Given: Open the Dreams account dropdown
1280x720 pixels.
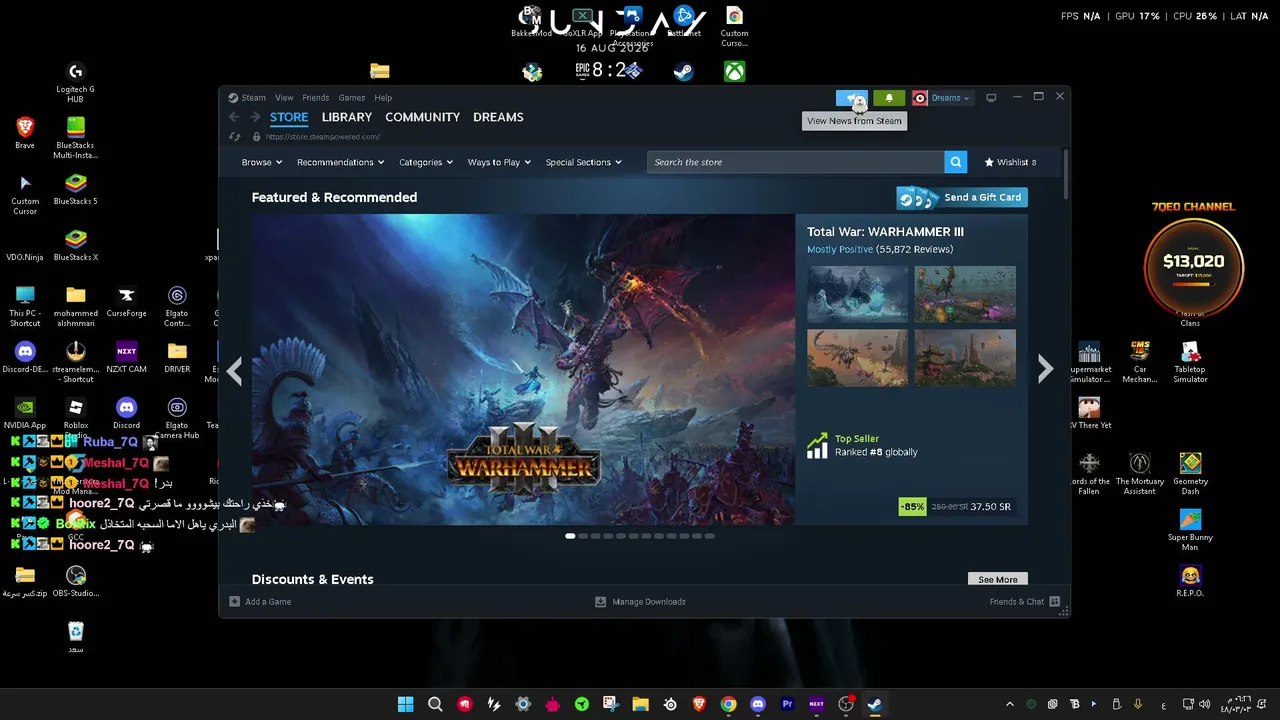Looking at the screenshot, I should (941, 98).
